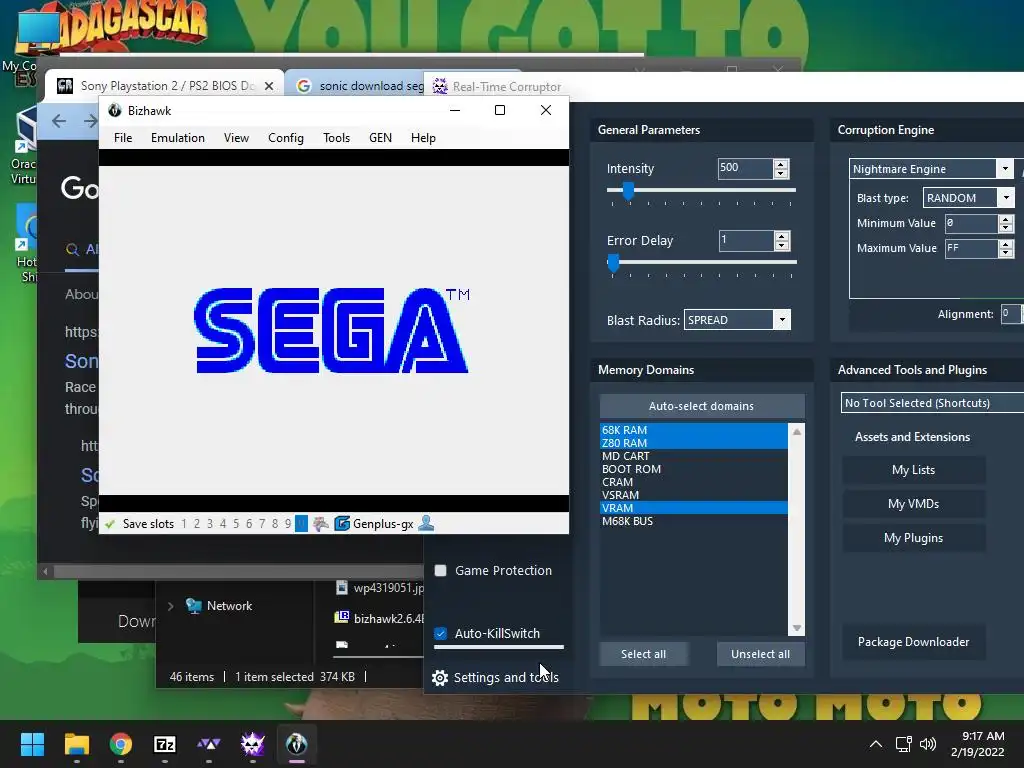This screenshot has height=768, width=1024.
Task: Open My Plugins
Action: click(913, 537)
